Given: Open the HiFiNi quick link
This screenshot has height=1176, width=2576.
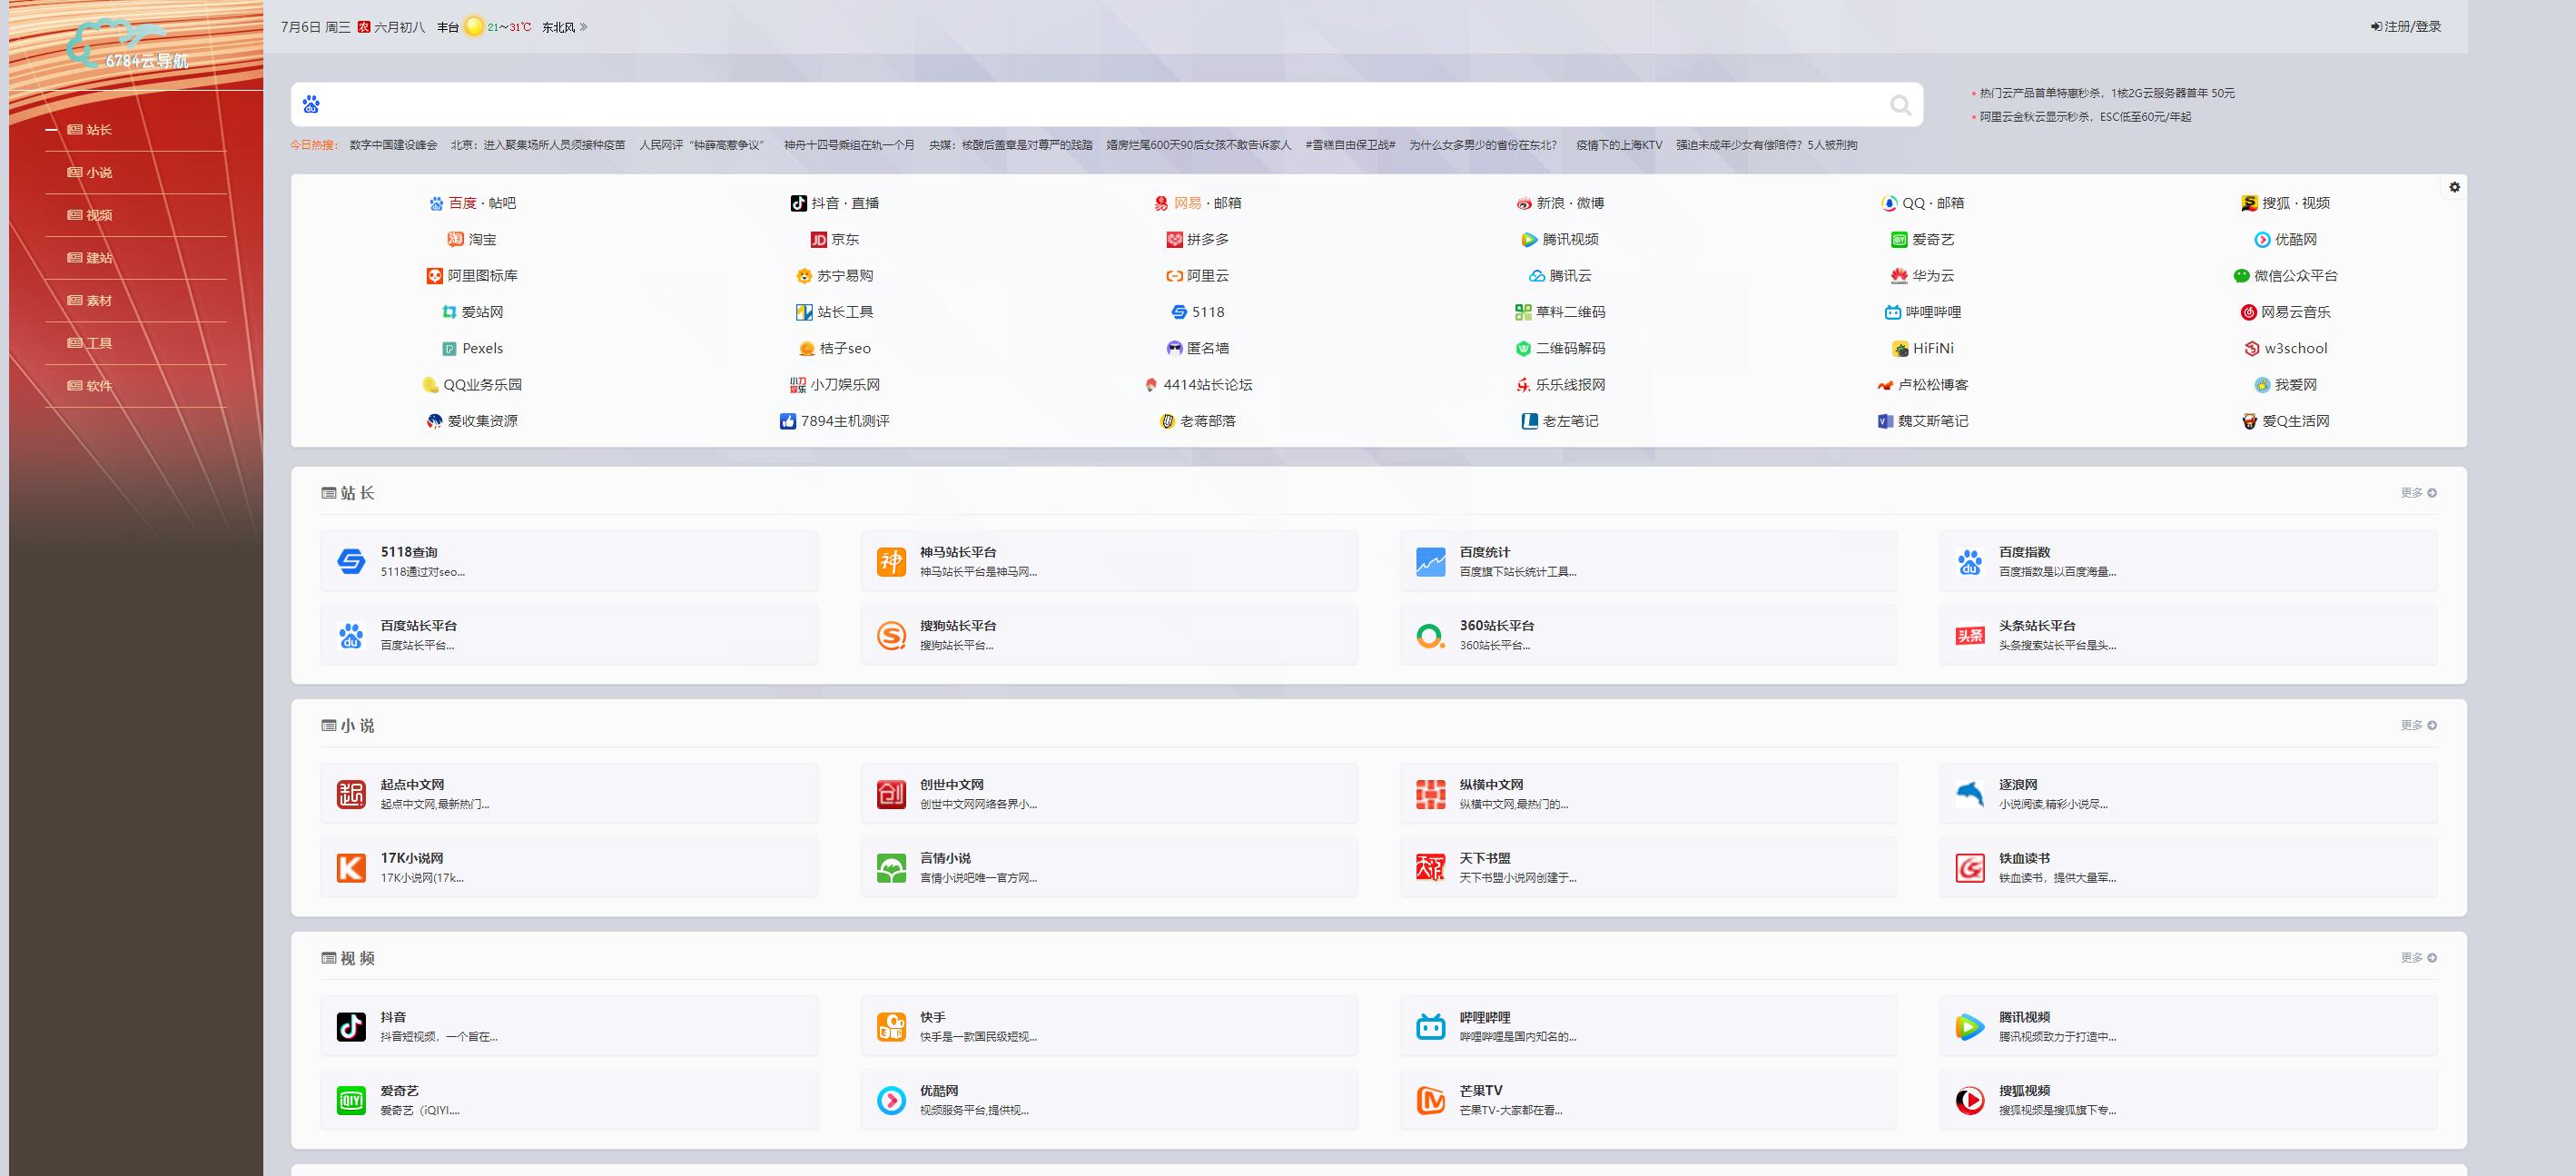Looking at the screenshot, I should [x=1922, y=348].
